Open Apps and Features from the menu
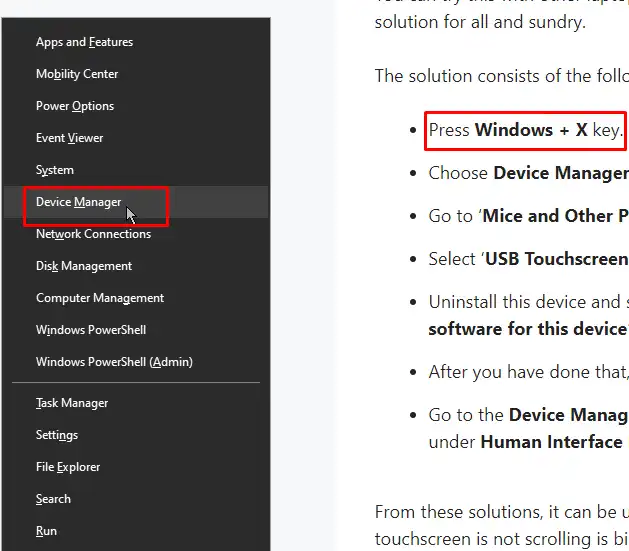 84,42
